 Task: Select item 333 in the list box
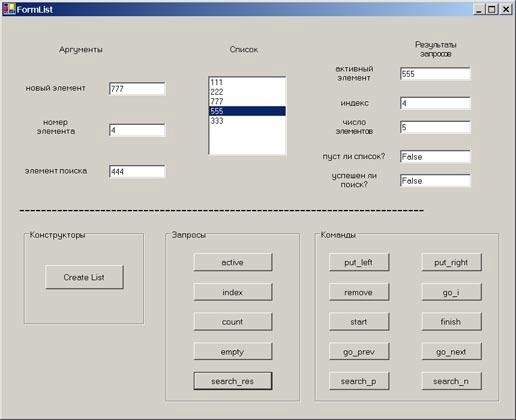(247, 121)
